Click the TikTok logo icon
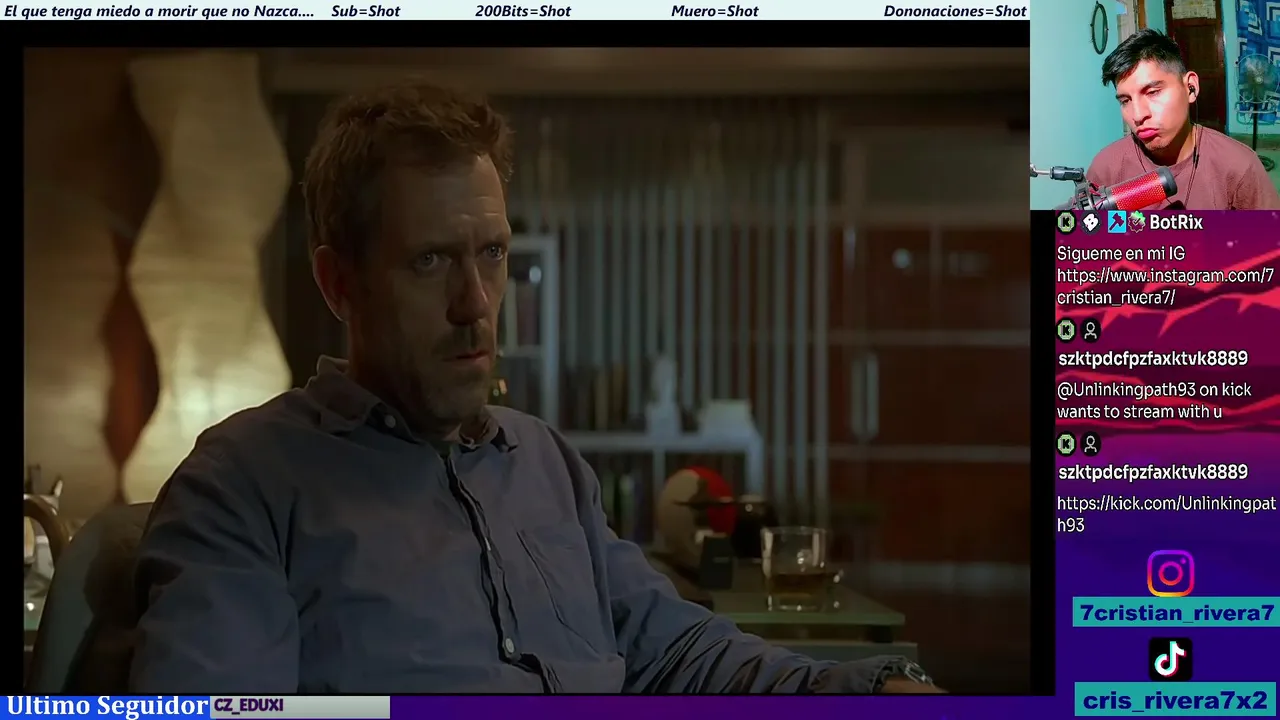The image size is (1280, 720). tap(1170, 659)
